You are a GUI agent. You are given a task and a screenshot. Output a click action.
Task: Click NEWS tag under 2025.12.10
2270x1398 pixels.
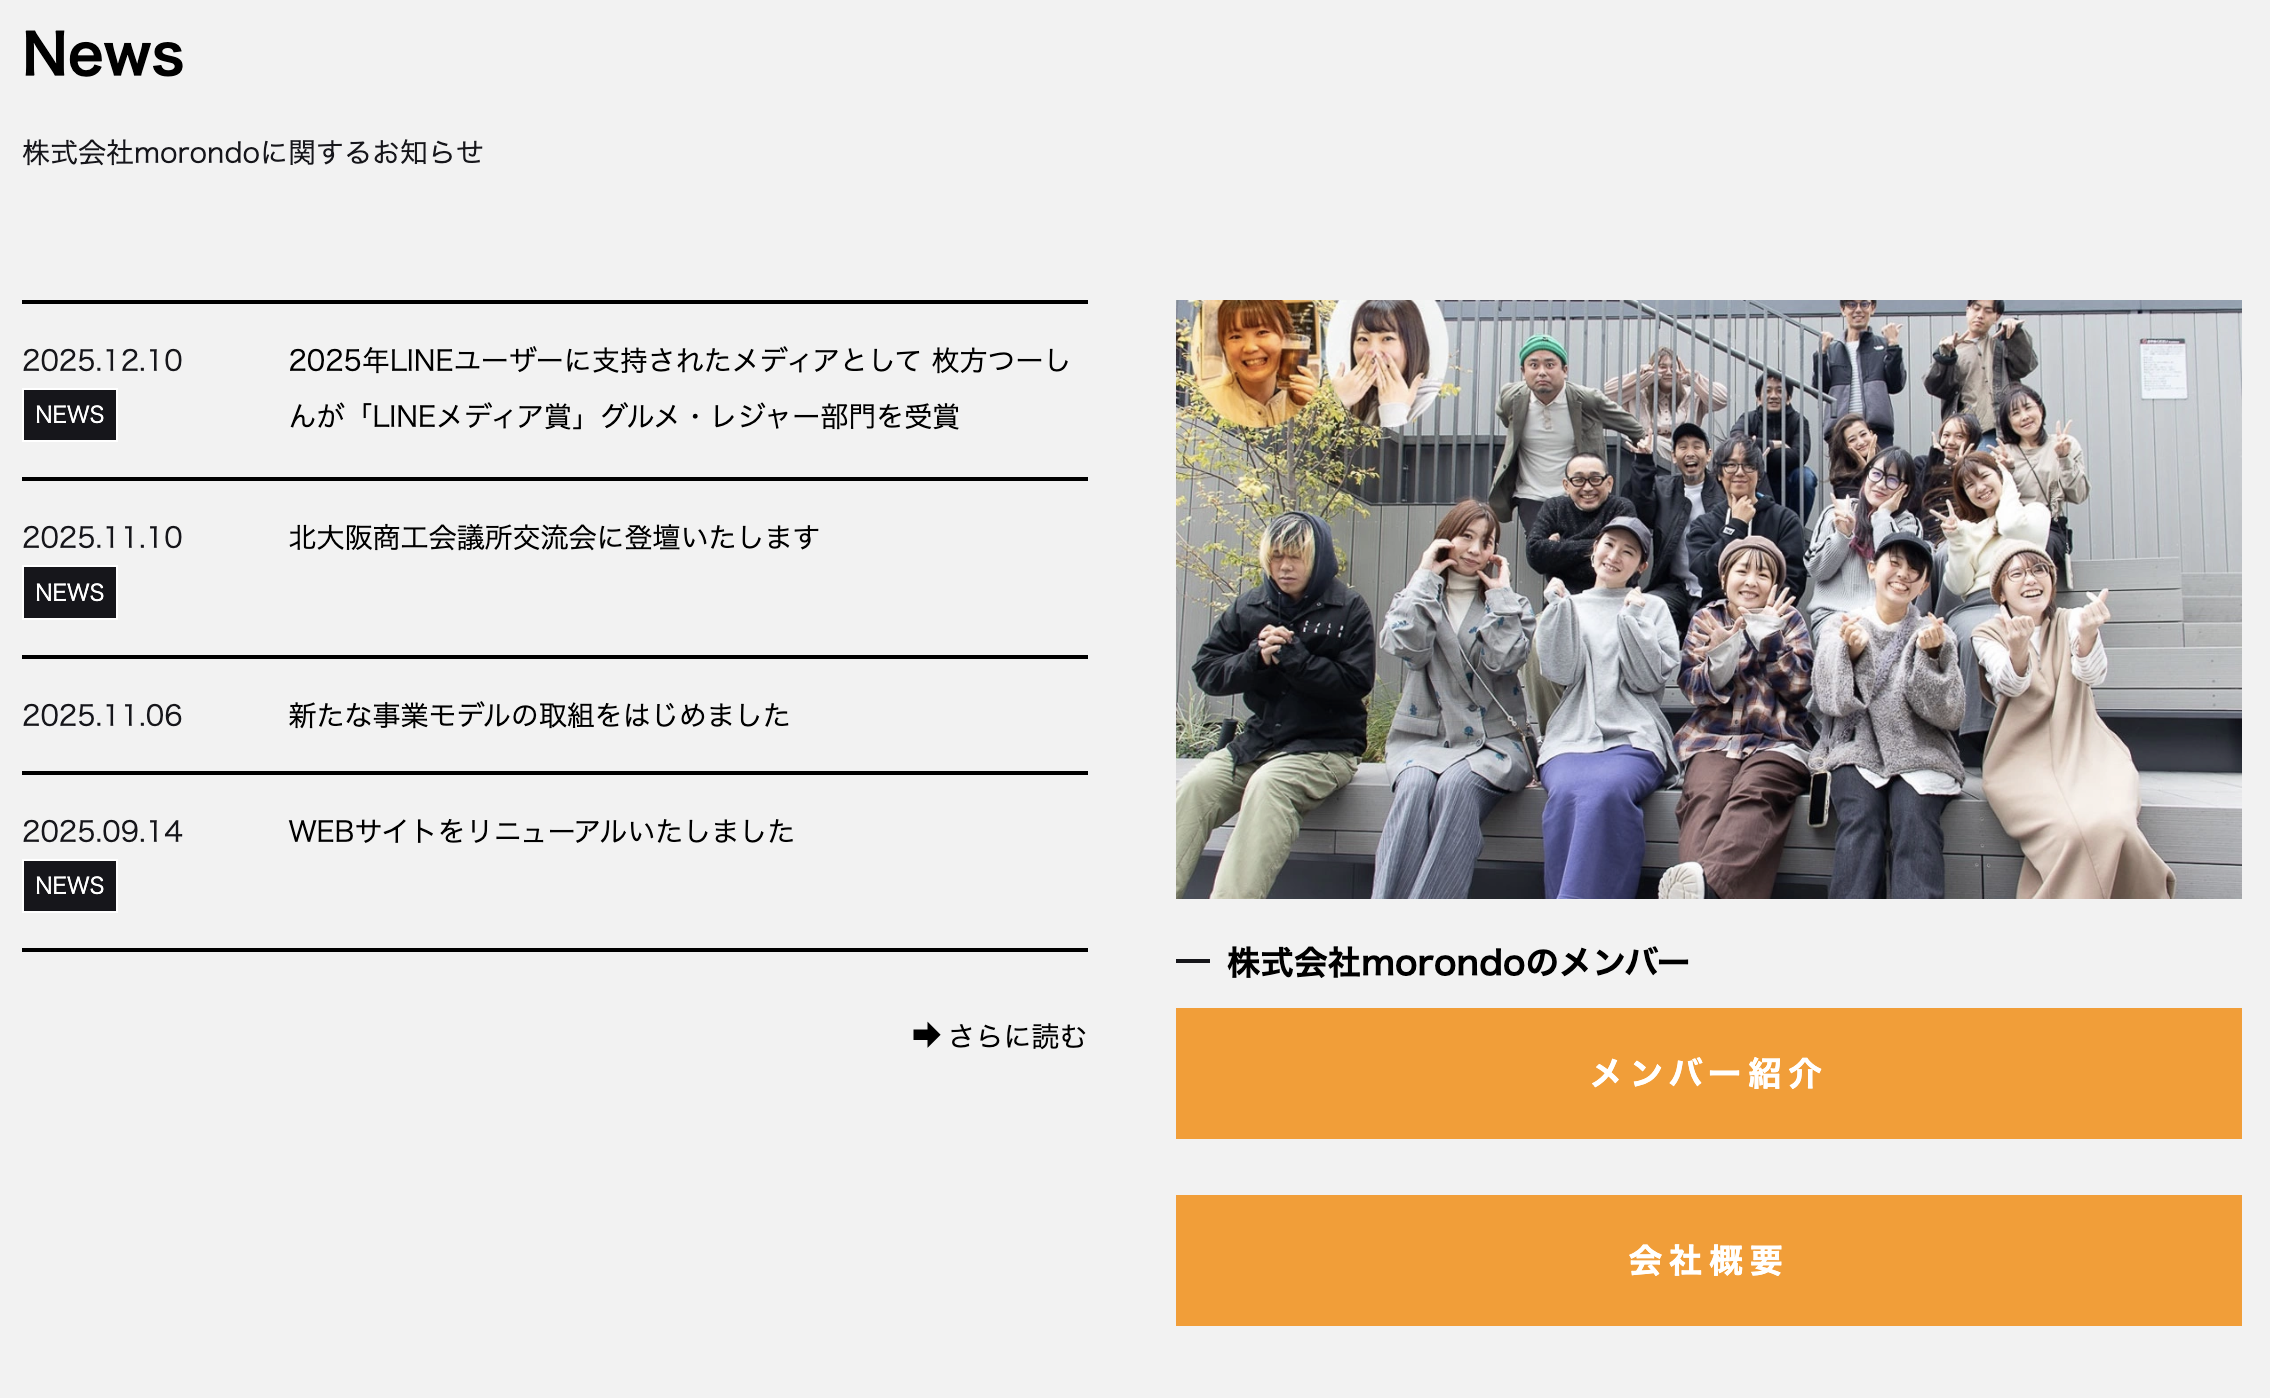tap(70, 415)
